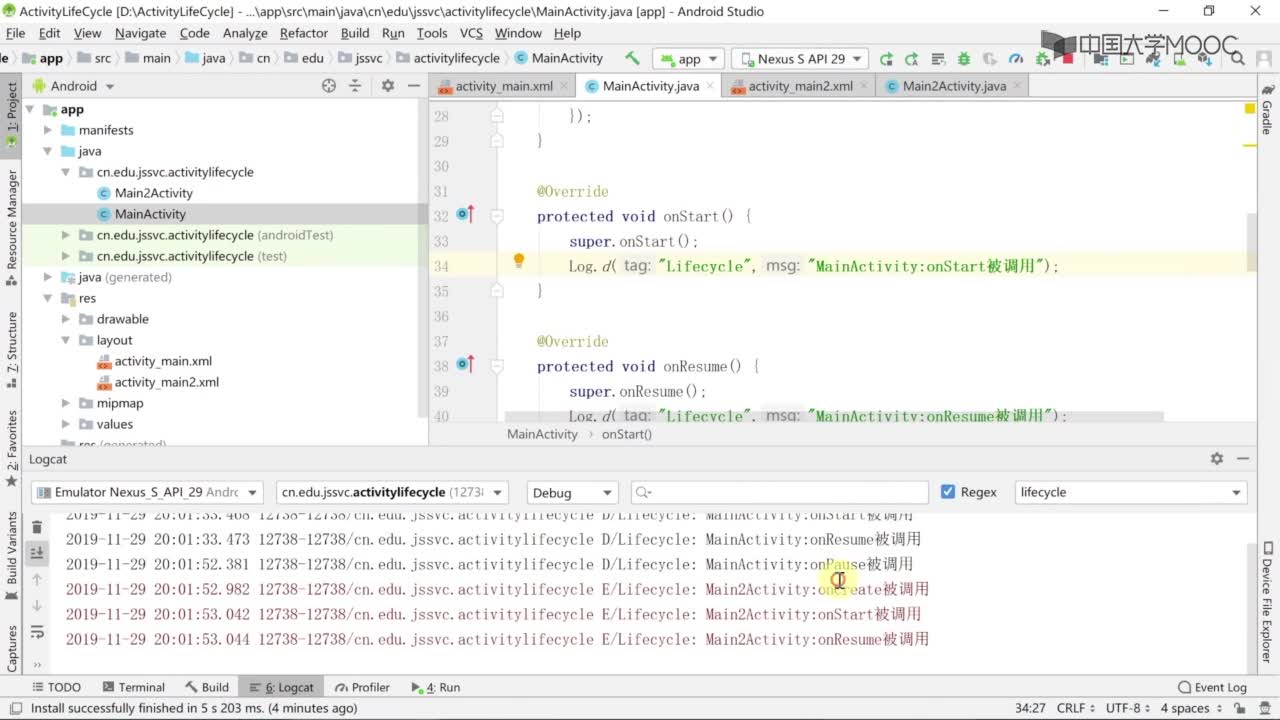Expand more Logcat sidebar actions chevron
The image size is (1280, 720).
click(38, 663)
